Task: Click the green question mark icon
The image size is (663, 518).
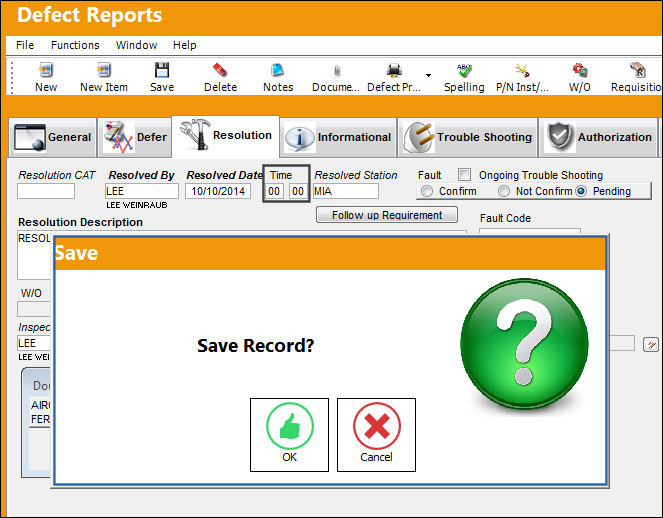Action: pyautogui.click(x=524, y=343)
